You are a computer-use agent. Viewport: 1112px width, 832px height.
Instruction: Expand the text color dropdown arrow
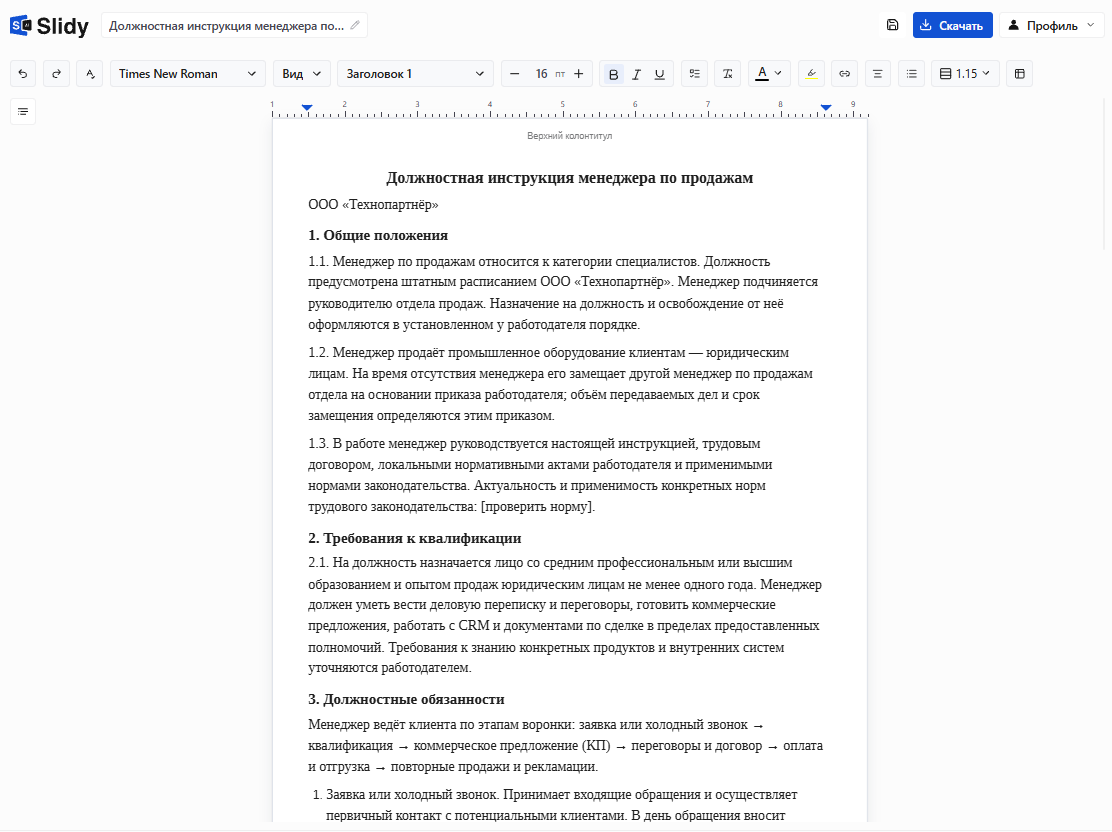pyautogui.click(x=778, y=73)
